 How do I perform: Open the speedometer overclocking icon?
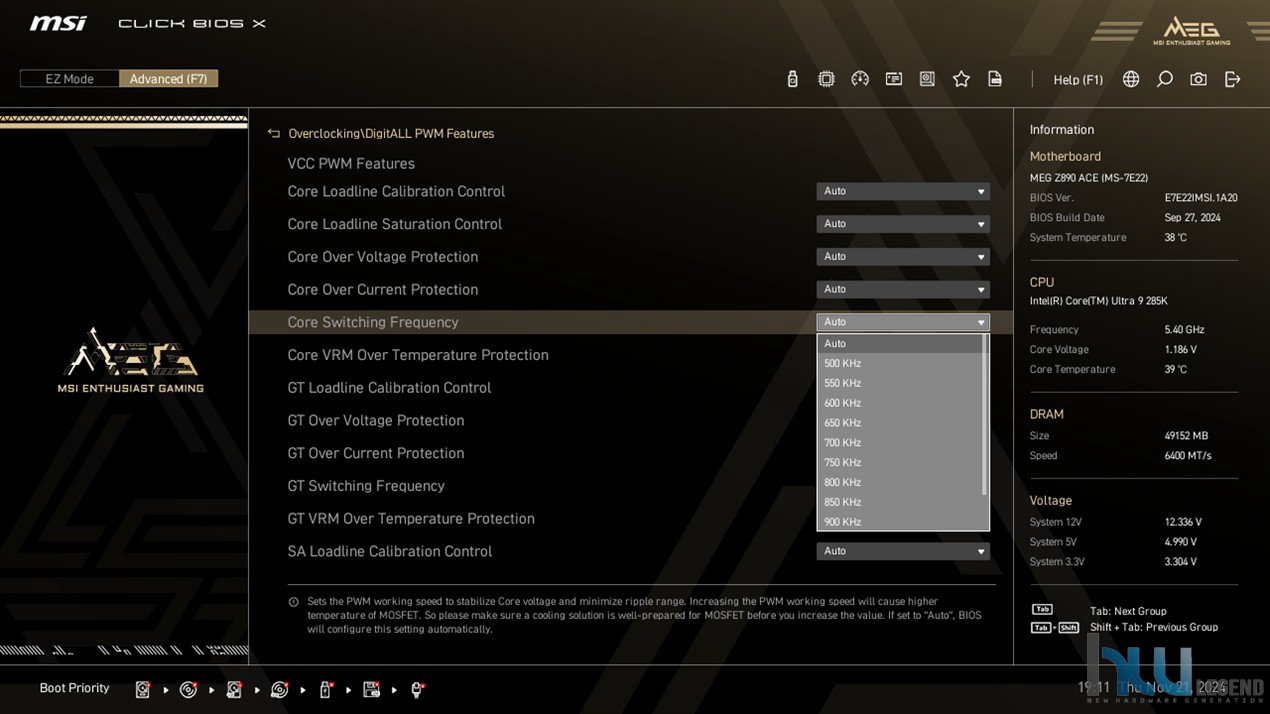coord(860,79)
